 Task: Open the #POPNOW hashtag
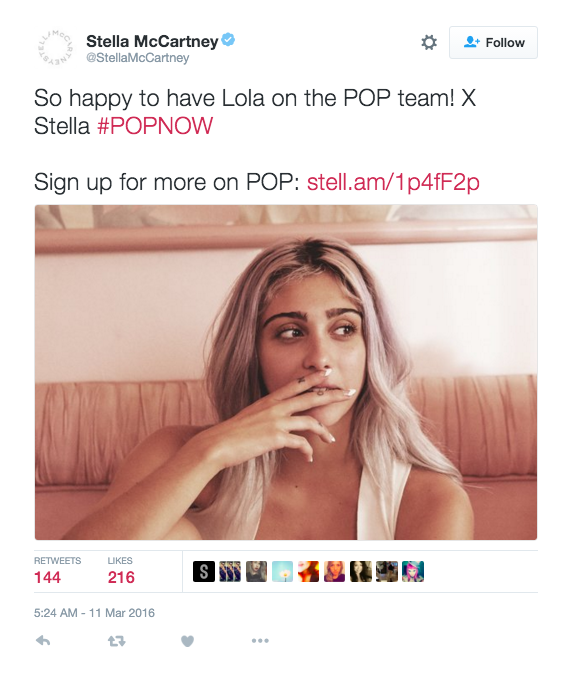click(x=155, y=126)
